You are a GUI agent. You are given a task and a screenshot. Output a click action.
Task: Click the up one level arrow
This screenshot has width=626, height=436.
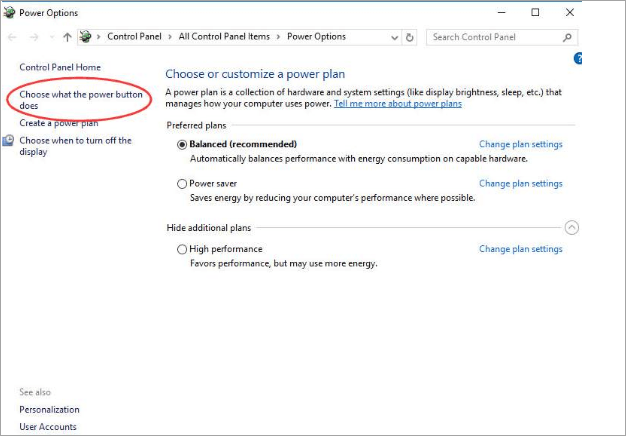[x=67, y=37]
